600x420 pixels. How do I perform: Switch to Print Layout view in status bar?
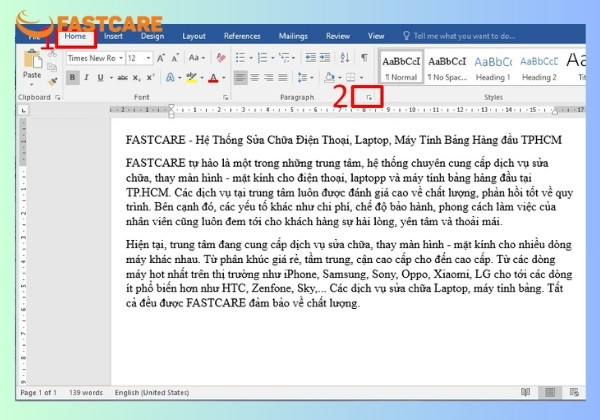click(550, 392)
